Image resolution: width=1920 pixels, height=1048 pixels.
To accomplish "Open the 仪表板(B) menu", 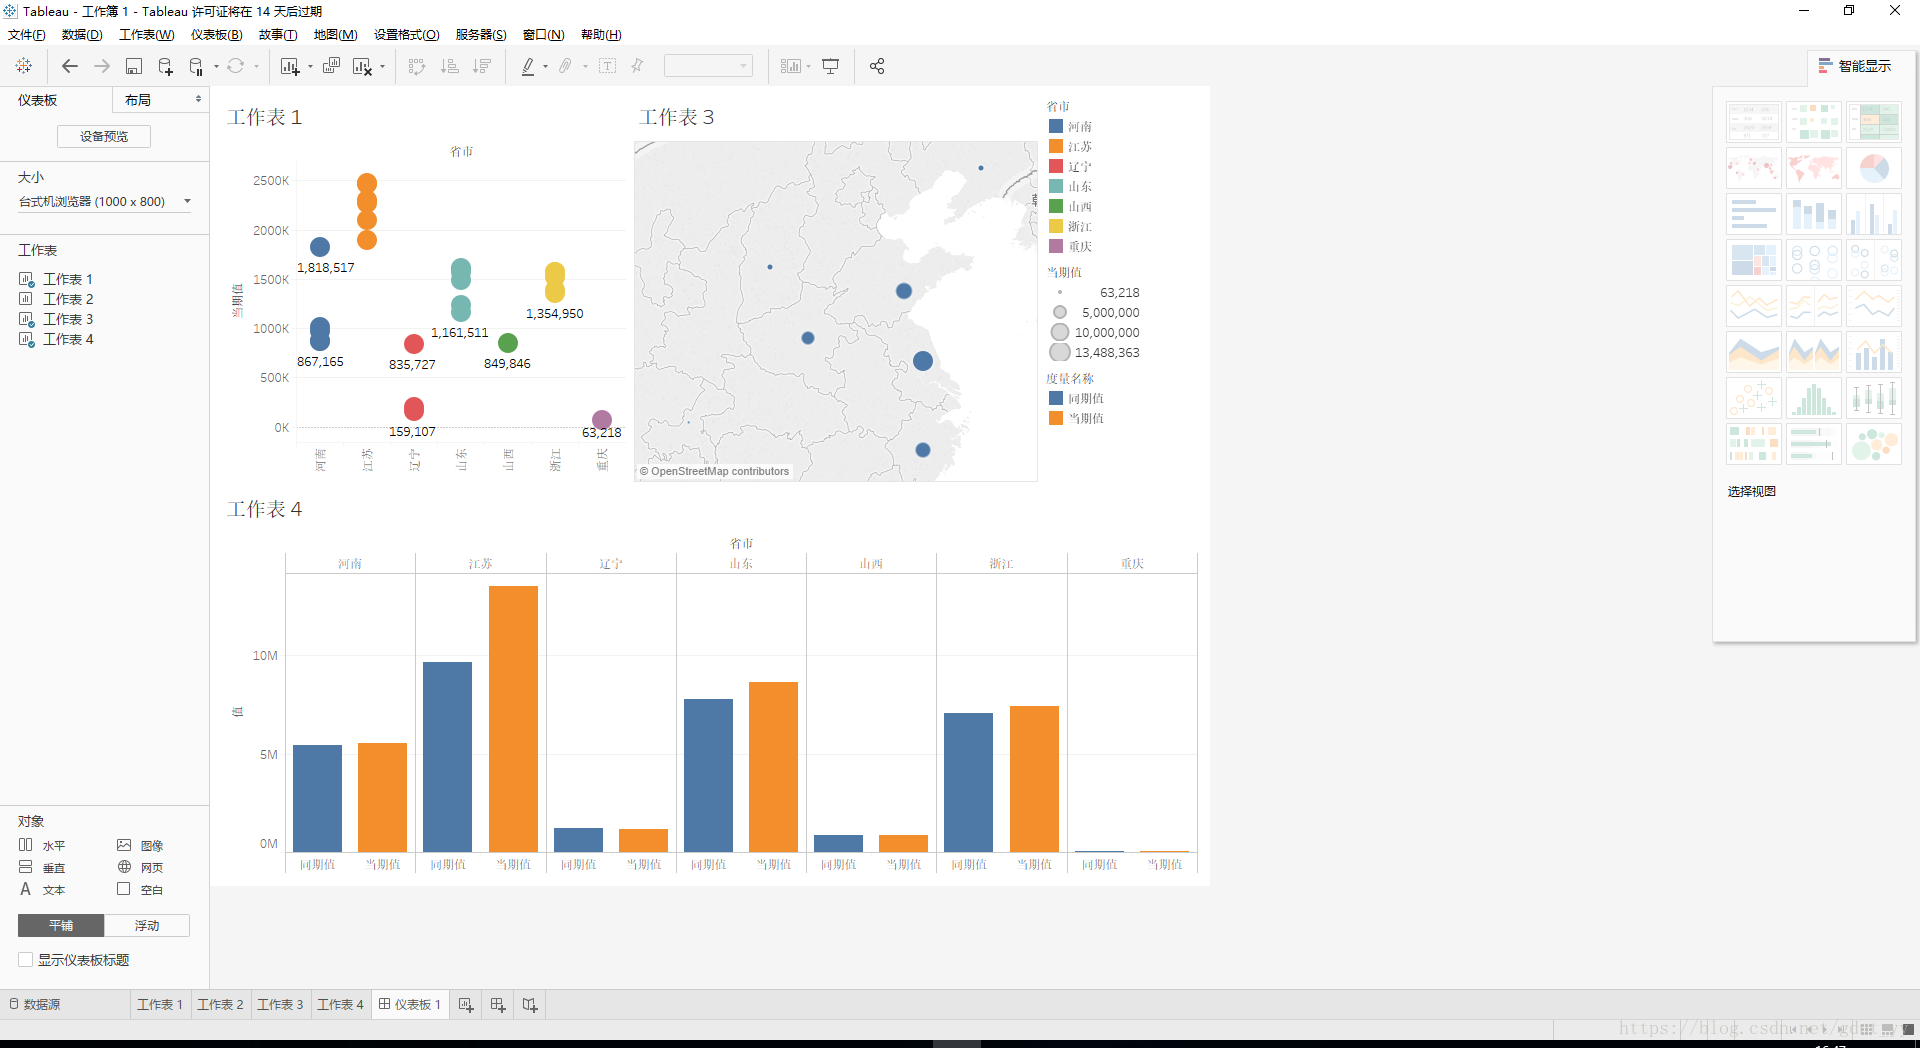I will (217, 35).
